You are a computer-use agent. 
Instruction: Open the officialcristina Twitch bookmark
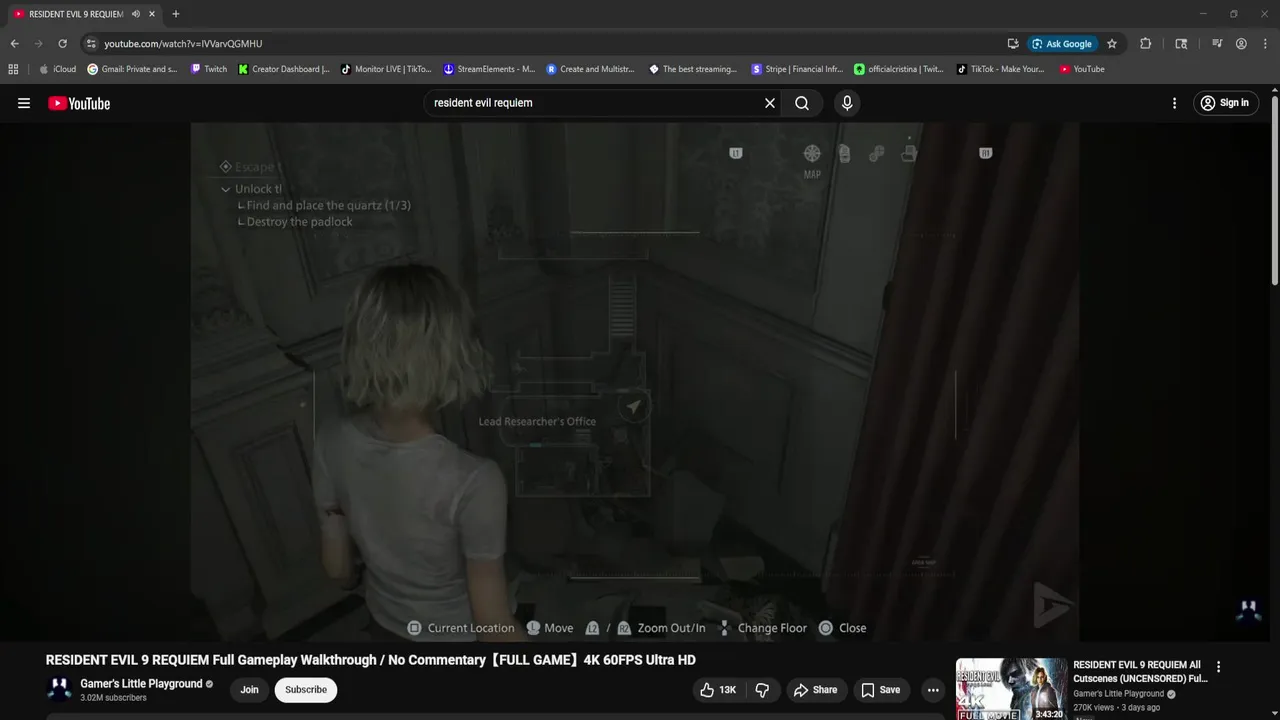[x=899, y=69]
